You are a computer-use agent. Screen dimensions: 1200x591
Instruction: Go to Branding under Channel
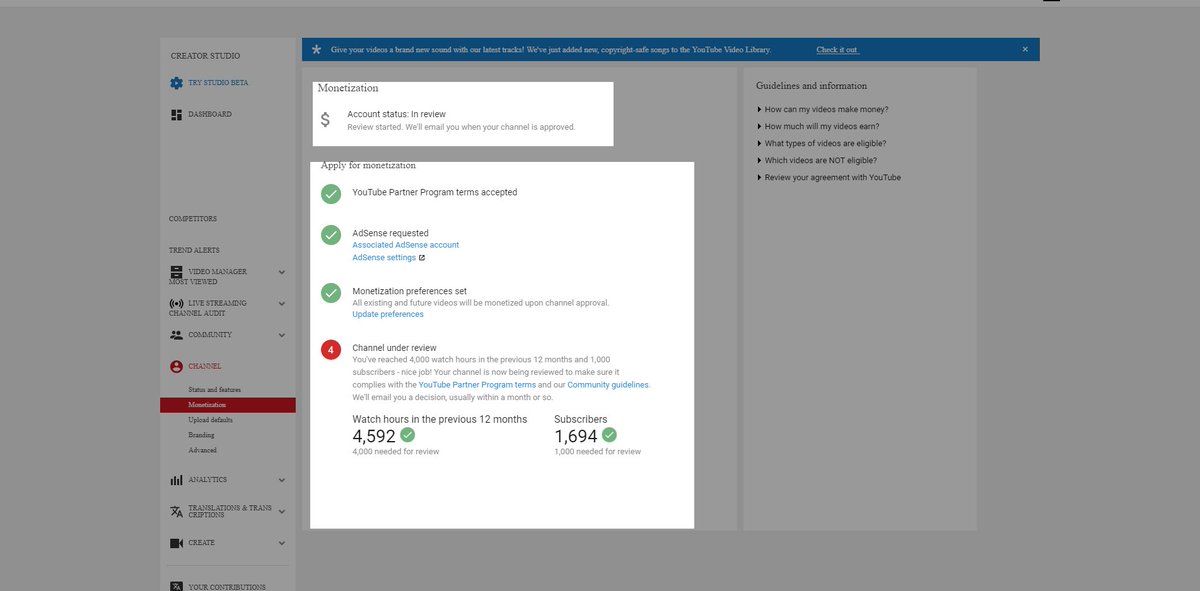tap(201, 435)
